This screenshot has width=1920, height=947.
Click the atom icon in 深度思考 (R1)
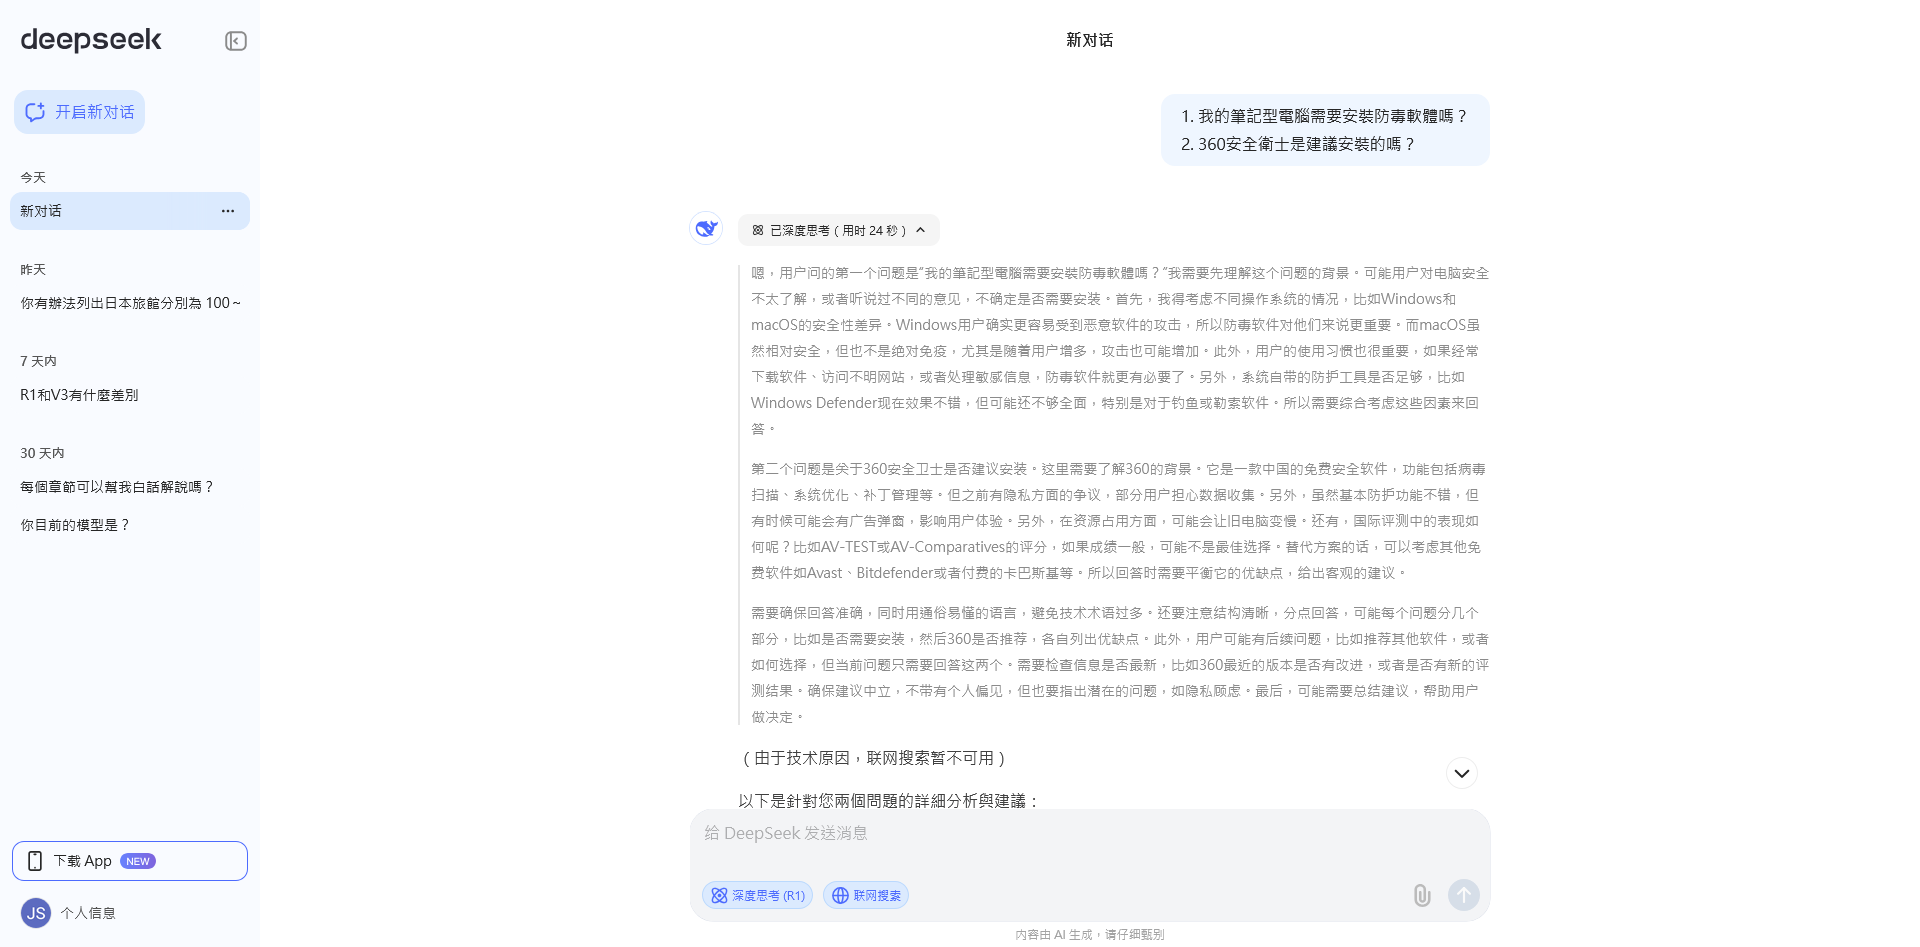[719, 896]
